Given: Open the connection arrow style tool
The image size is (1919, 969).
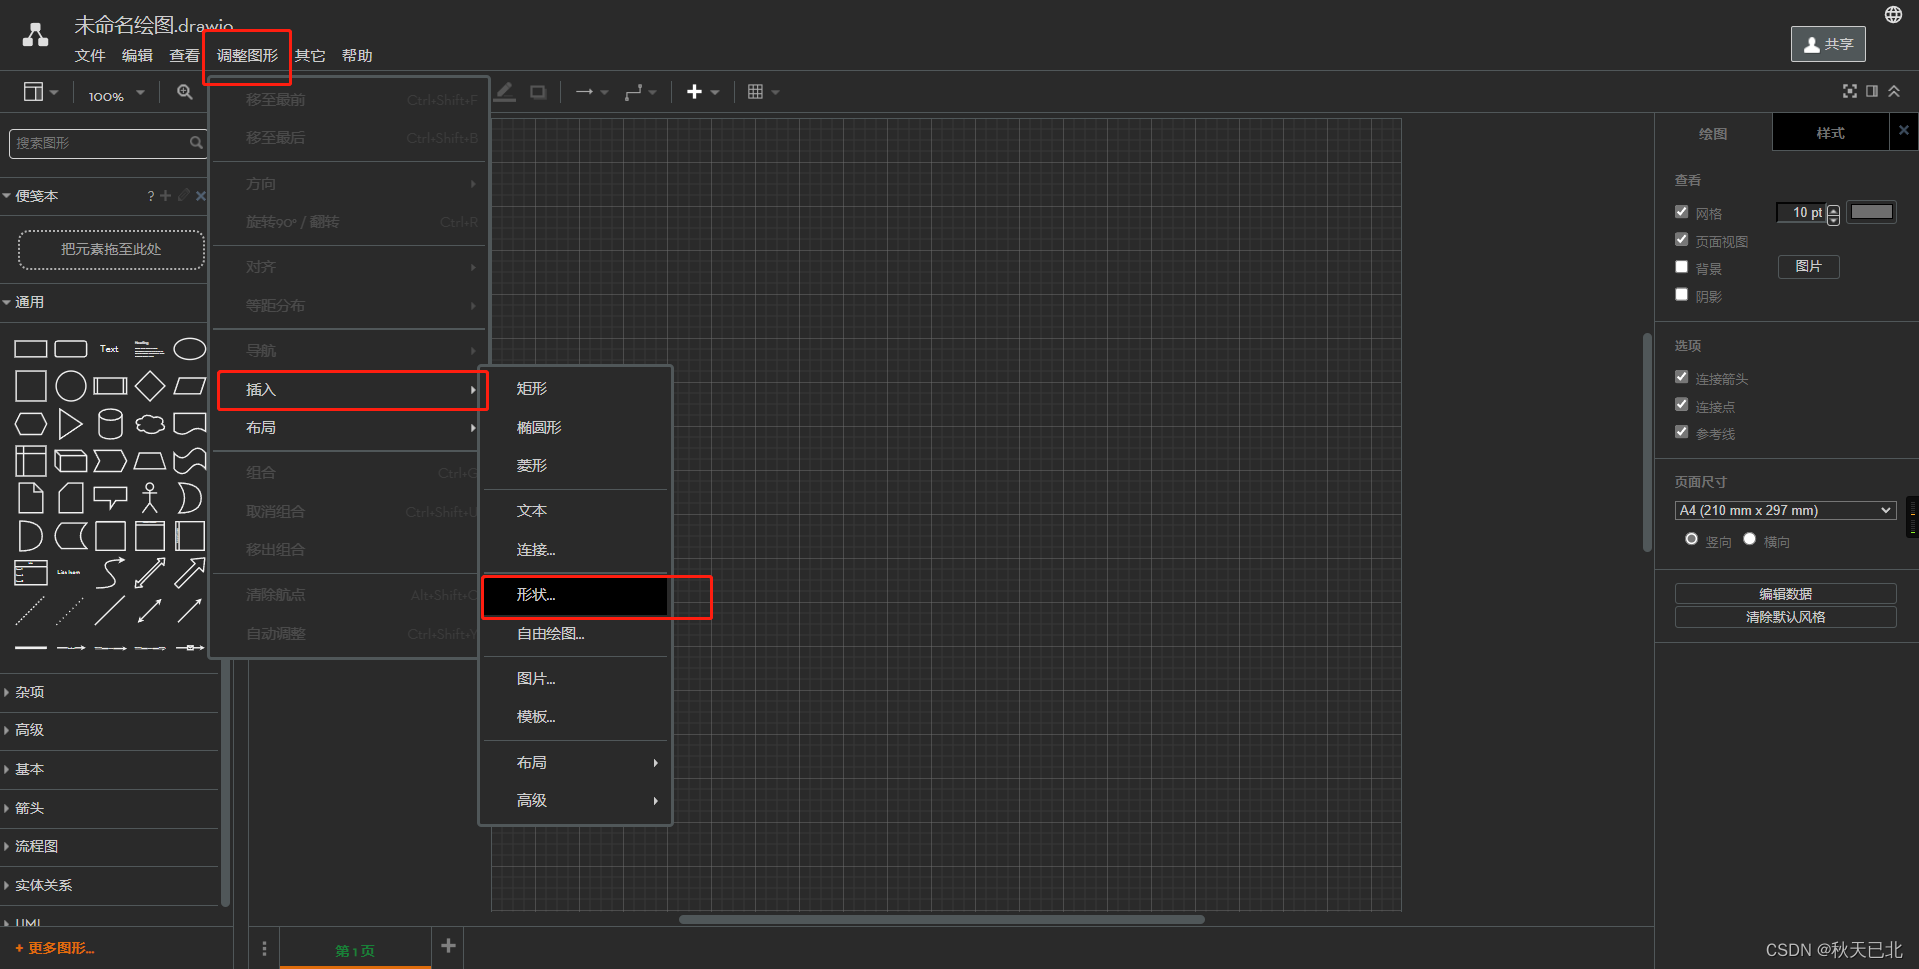Looking at the screenshot, I should pyautogui.click(x=591, y=92).
